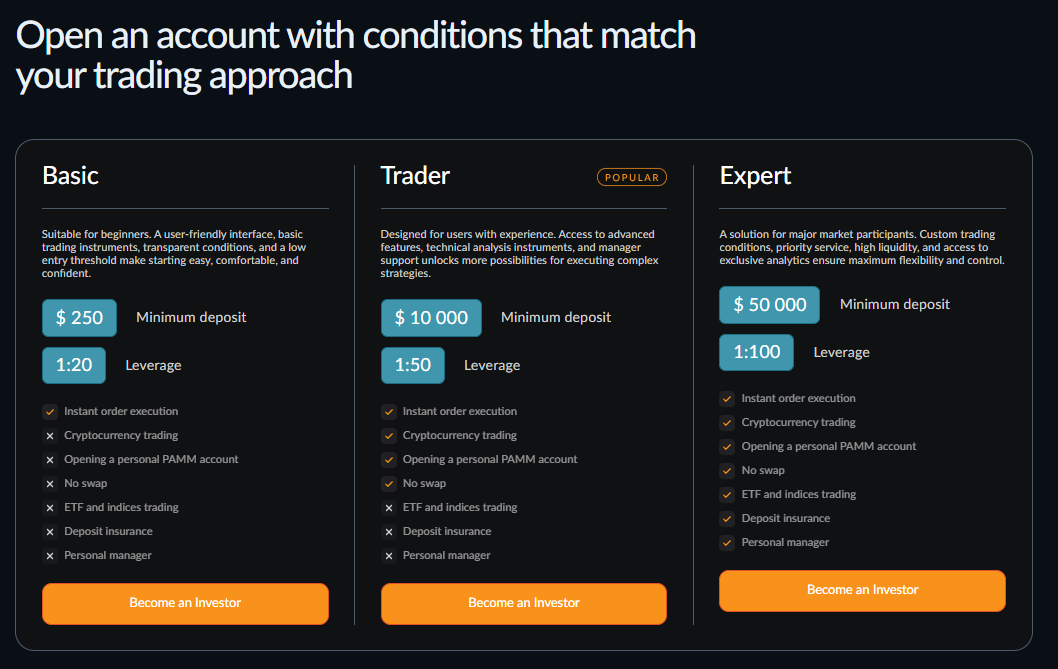1058x669 pixels.
Task: Click Basic plan's No swap X icon
Action: coord(50,483)
